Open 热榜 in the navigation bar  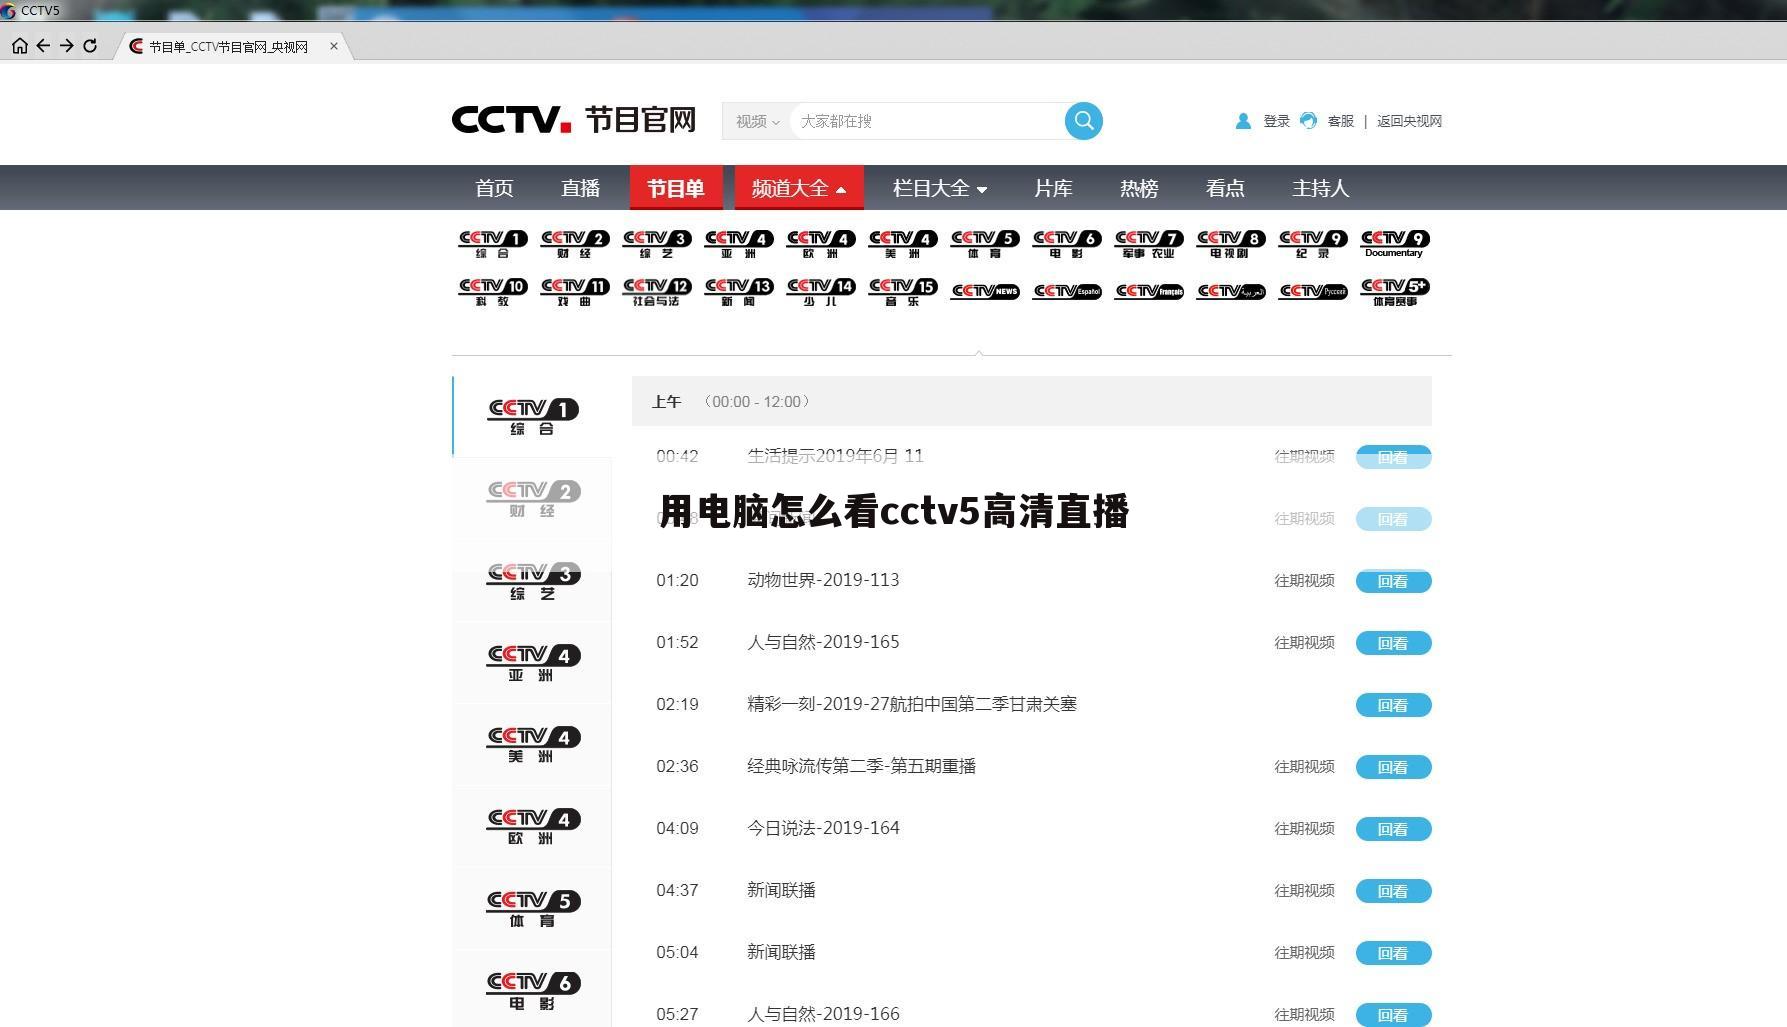[x=1139, y=188]
